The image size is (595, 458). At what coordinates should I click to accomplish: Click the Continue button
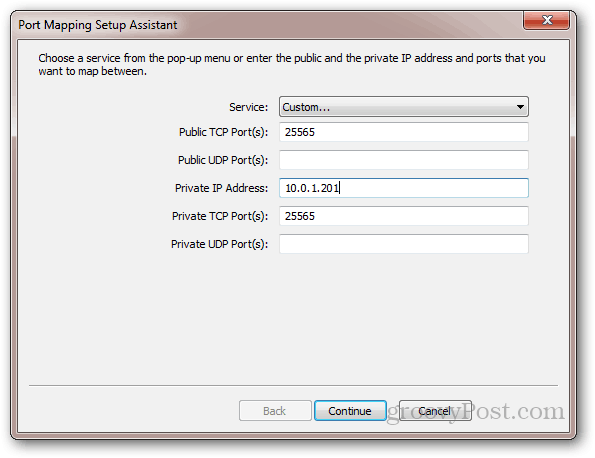coord(350,411)
